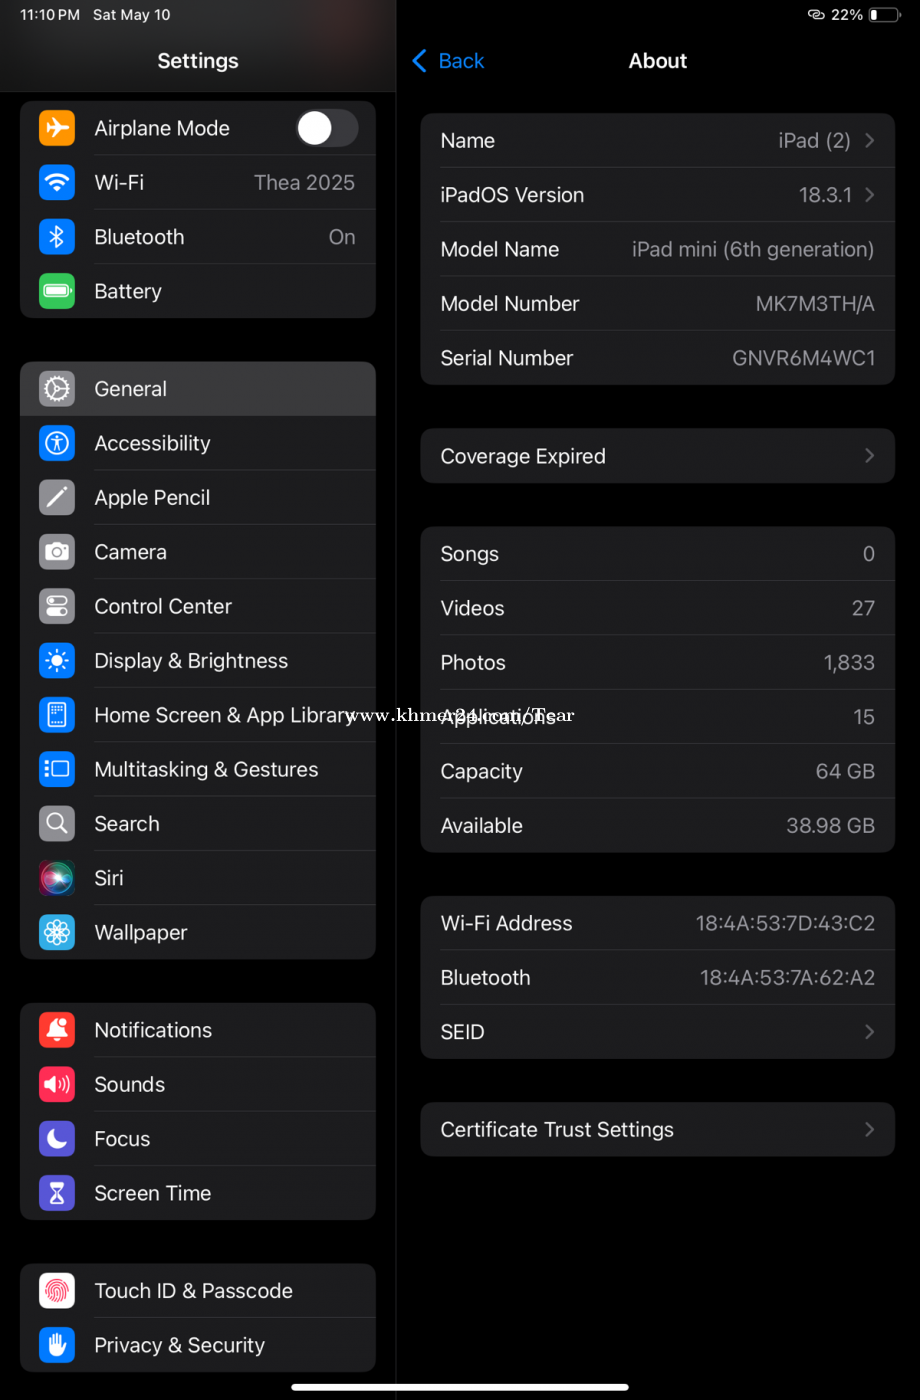Tap the Songs count 0
Viewport: 920px width, 1400px height.
click(x=869, y=554)
